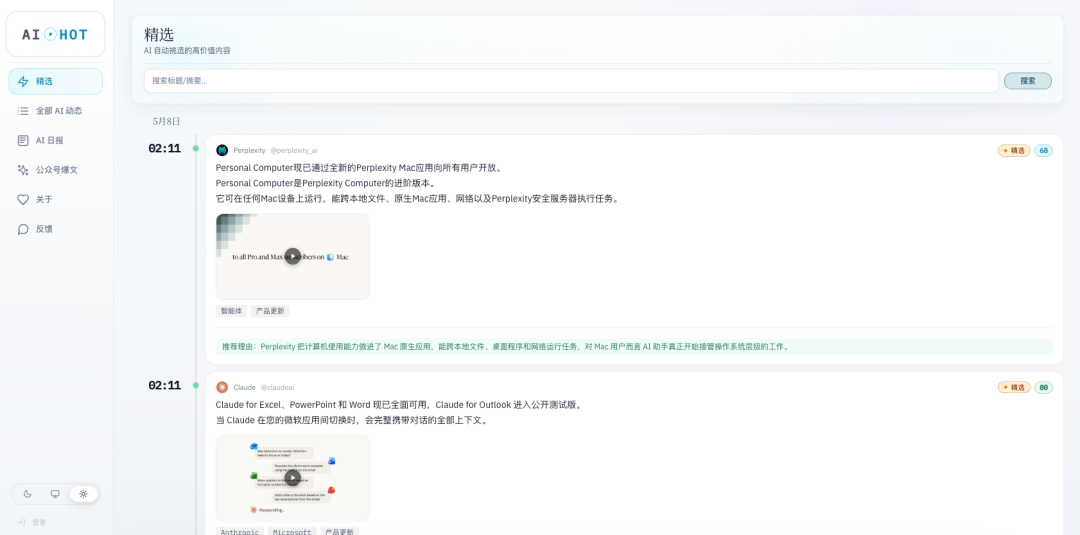Select system theme monitor icon
1080x535 pixels.
[x=55, y=494]
